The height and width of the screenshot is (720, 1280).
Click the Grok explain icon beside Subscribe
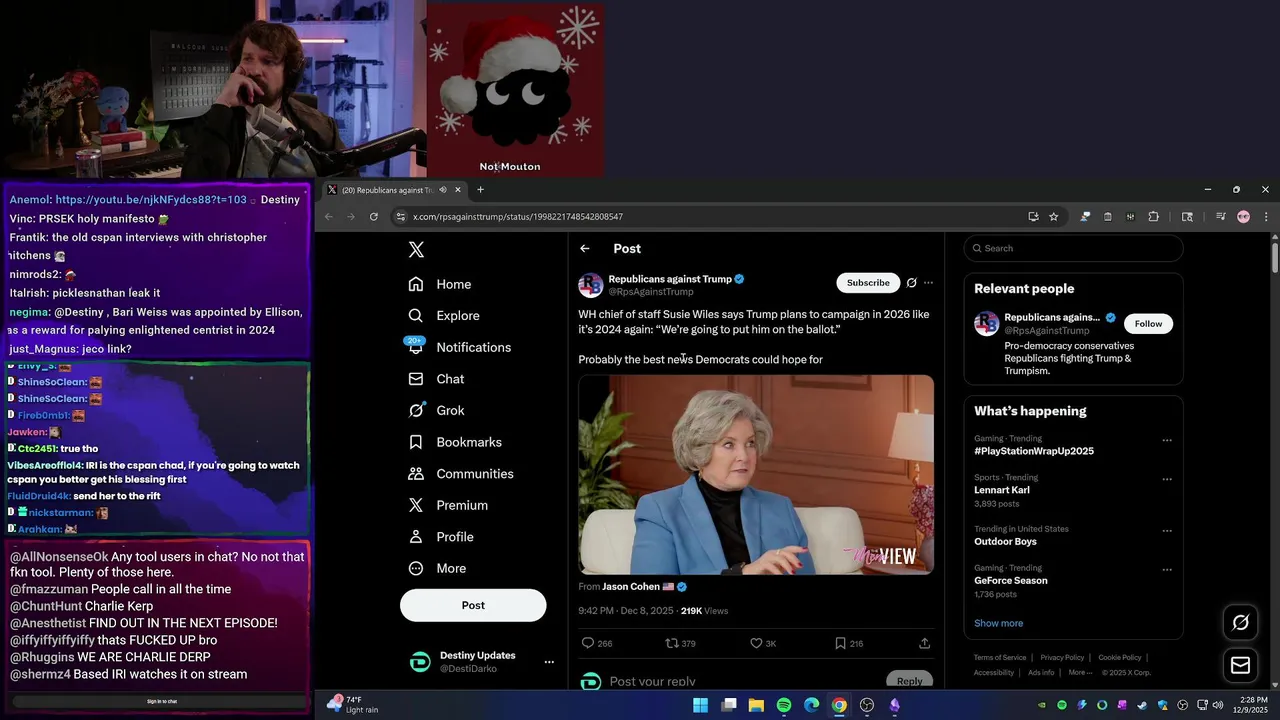coord(911,283)
